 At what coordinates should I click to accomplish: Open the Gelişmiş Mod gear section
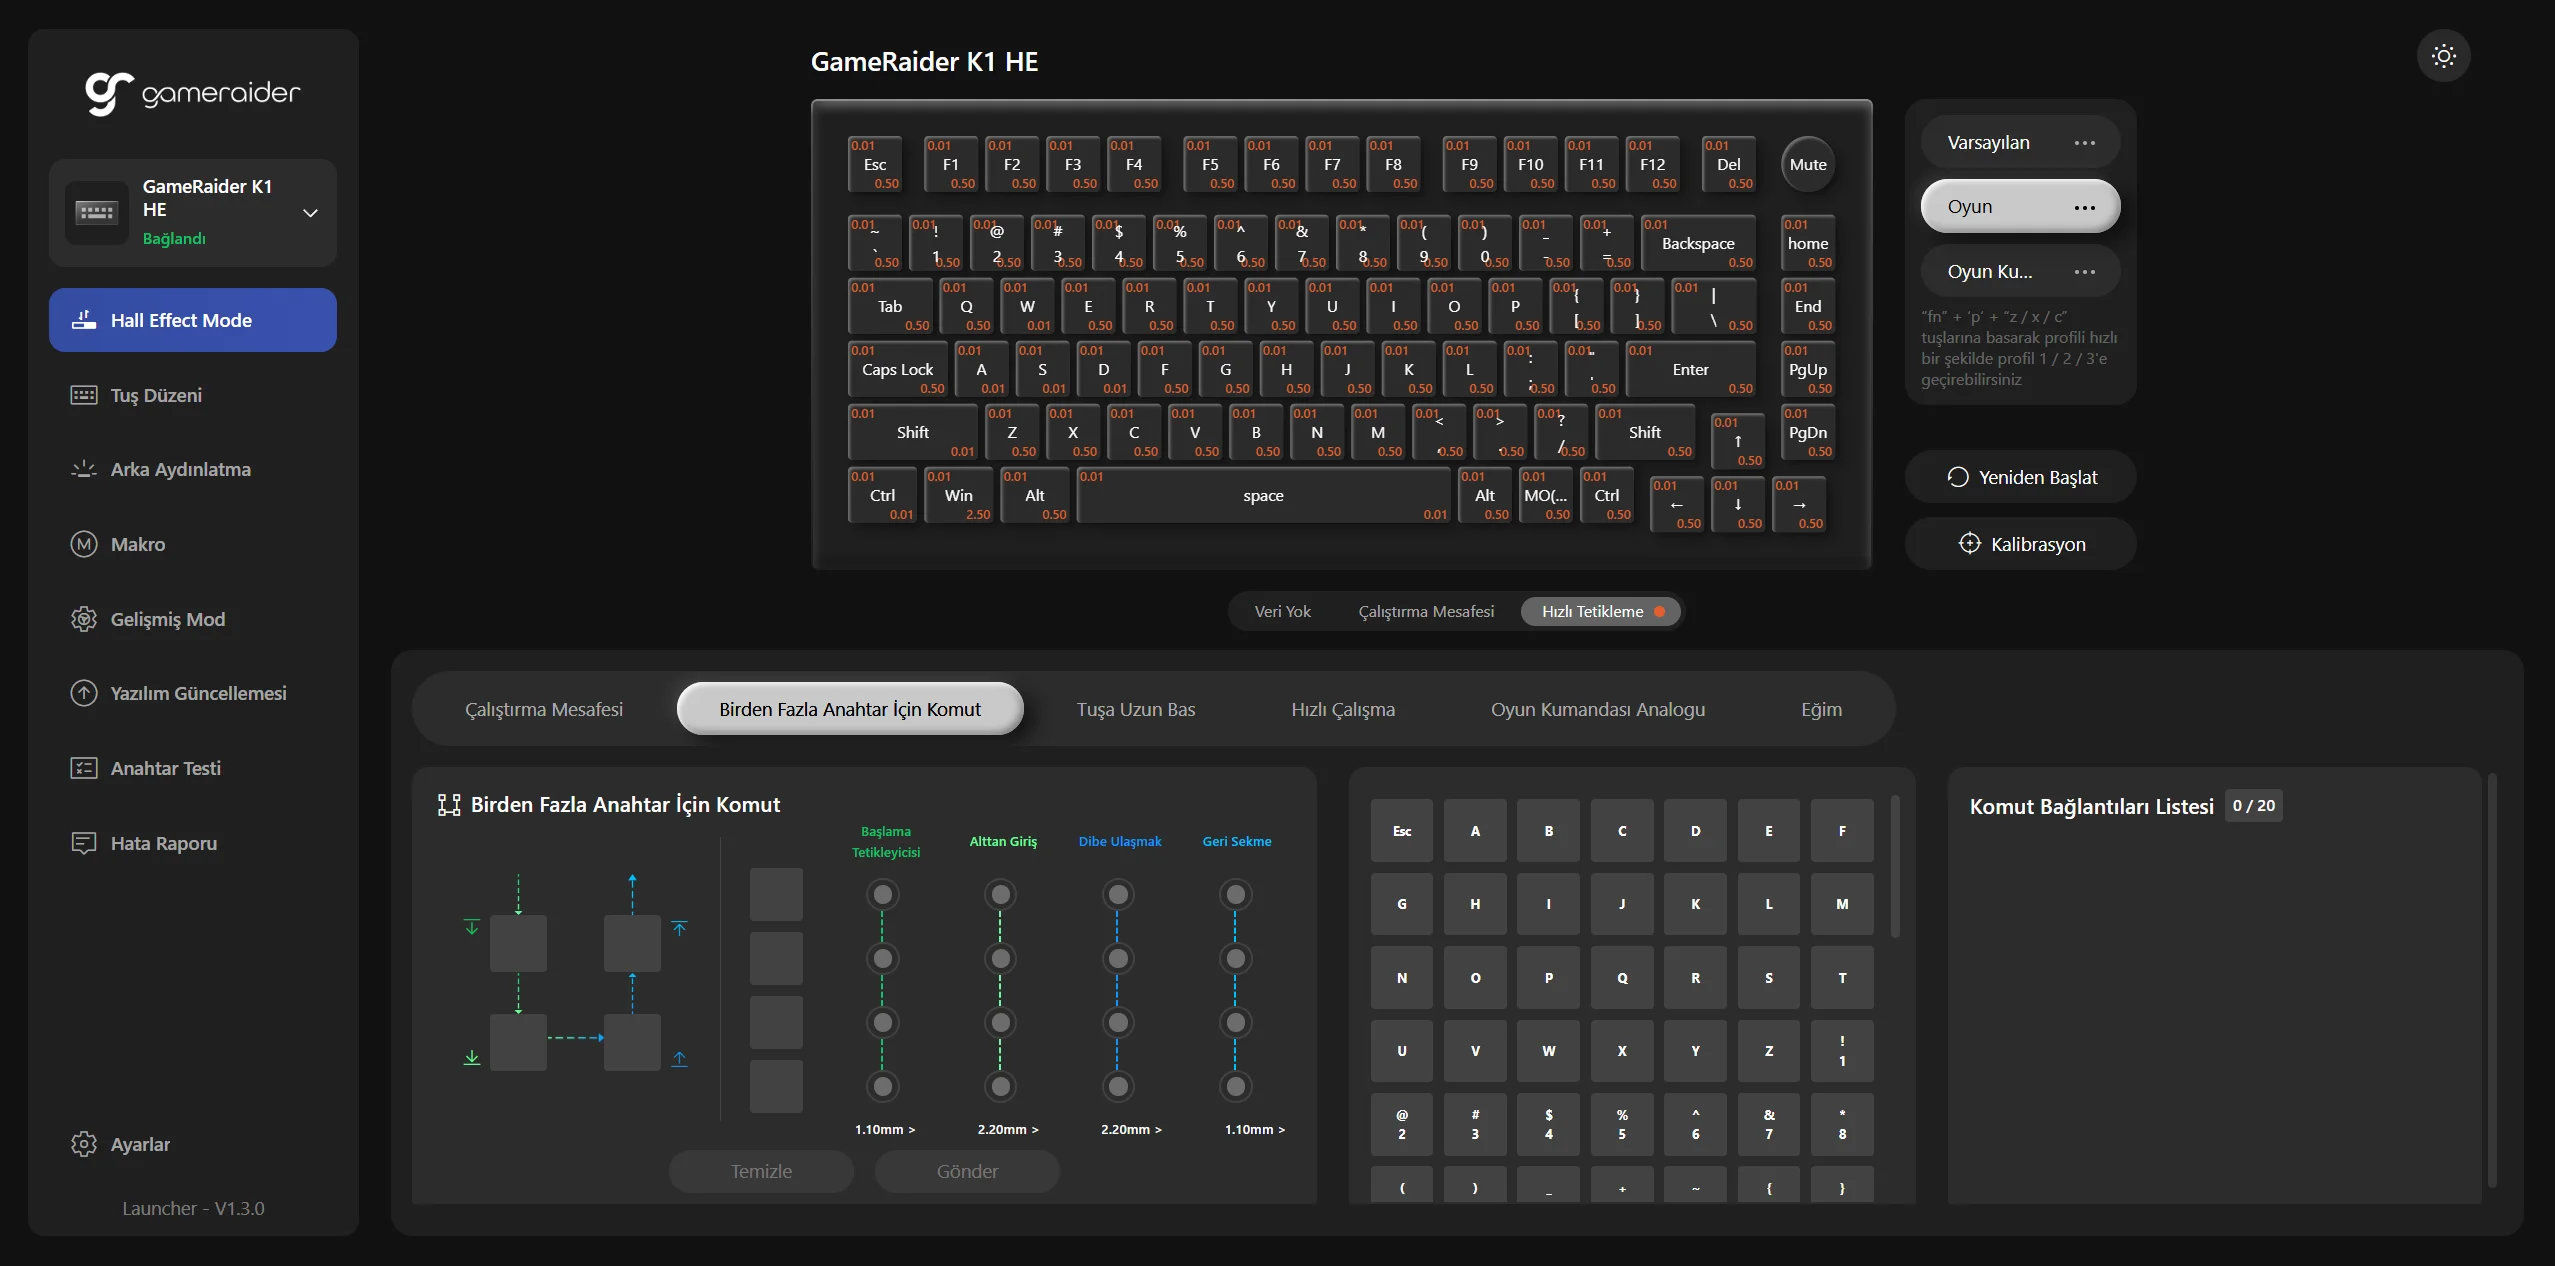(x=167, y=619)
